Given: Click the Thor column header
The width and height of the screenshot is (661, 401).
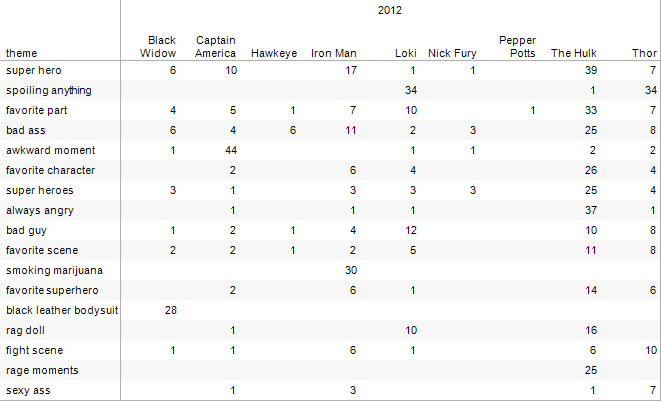Looking at the screenshot, I should tap(644, 53).
